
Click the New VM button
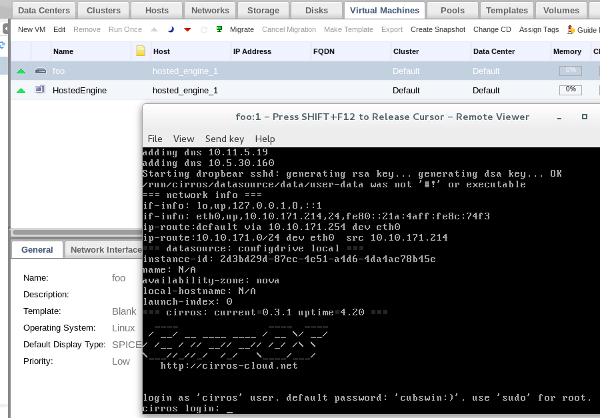point(31,30)
